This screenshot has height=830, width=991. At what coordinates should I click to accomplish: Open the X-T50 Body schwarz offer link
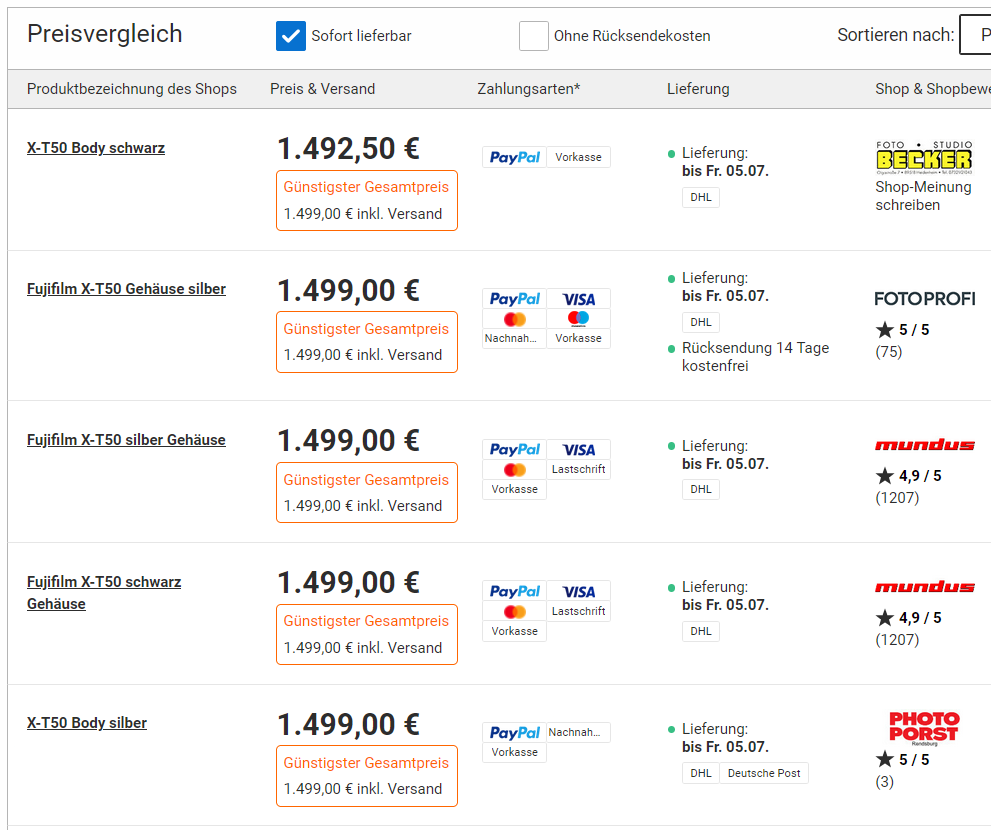96,148
